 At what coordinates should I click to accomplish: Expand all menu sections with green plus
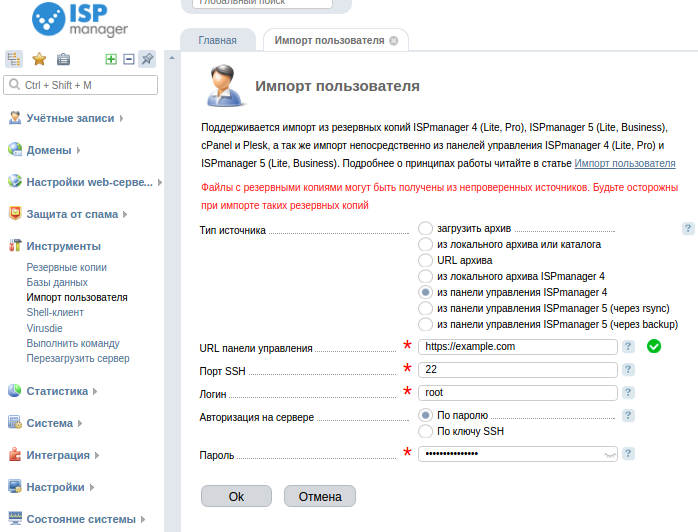pyautogui.click(x=111, y=59)
